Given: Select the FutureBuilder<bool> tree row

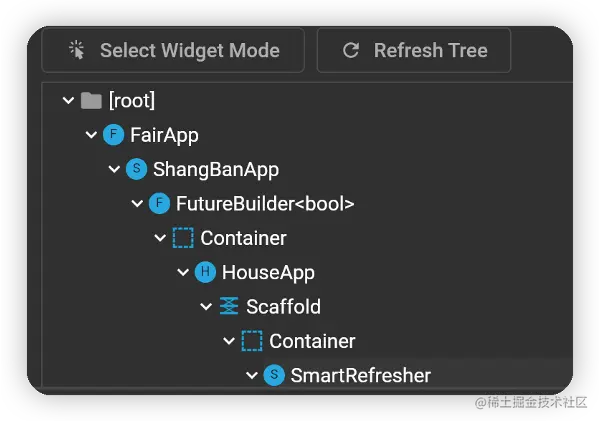Looking at the screenshot, I should [265, 204].
